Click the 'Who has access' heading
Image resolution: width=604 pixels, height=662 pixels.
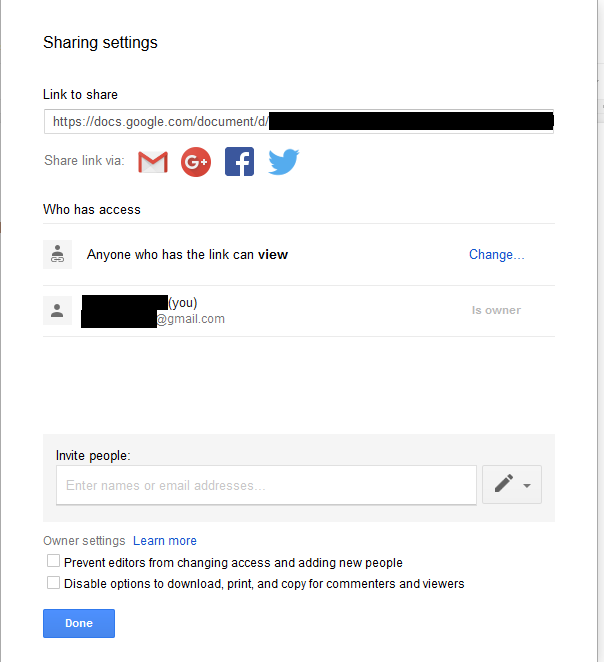92,209
